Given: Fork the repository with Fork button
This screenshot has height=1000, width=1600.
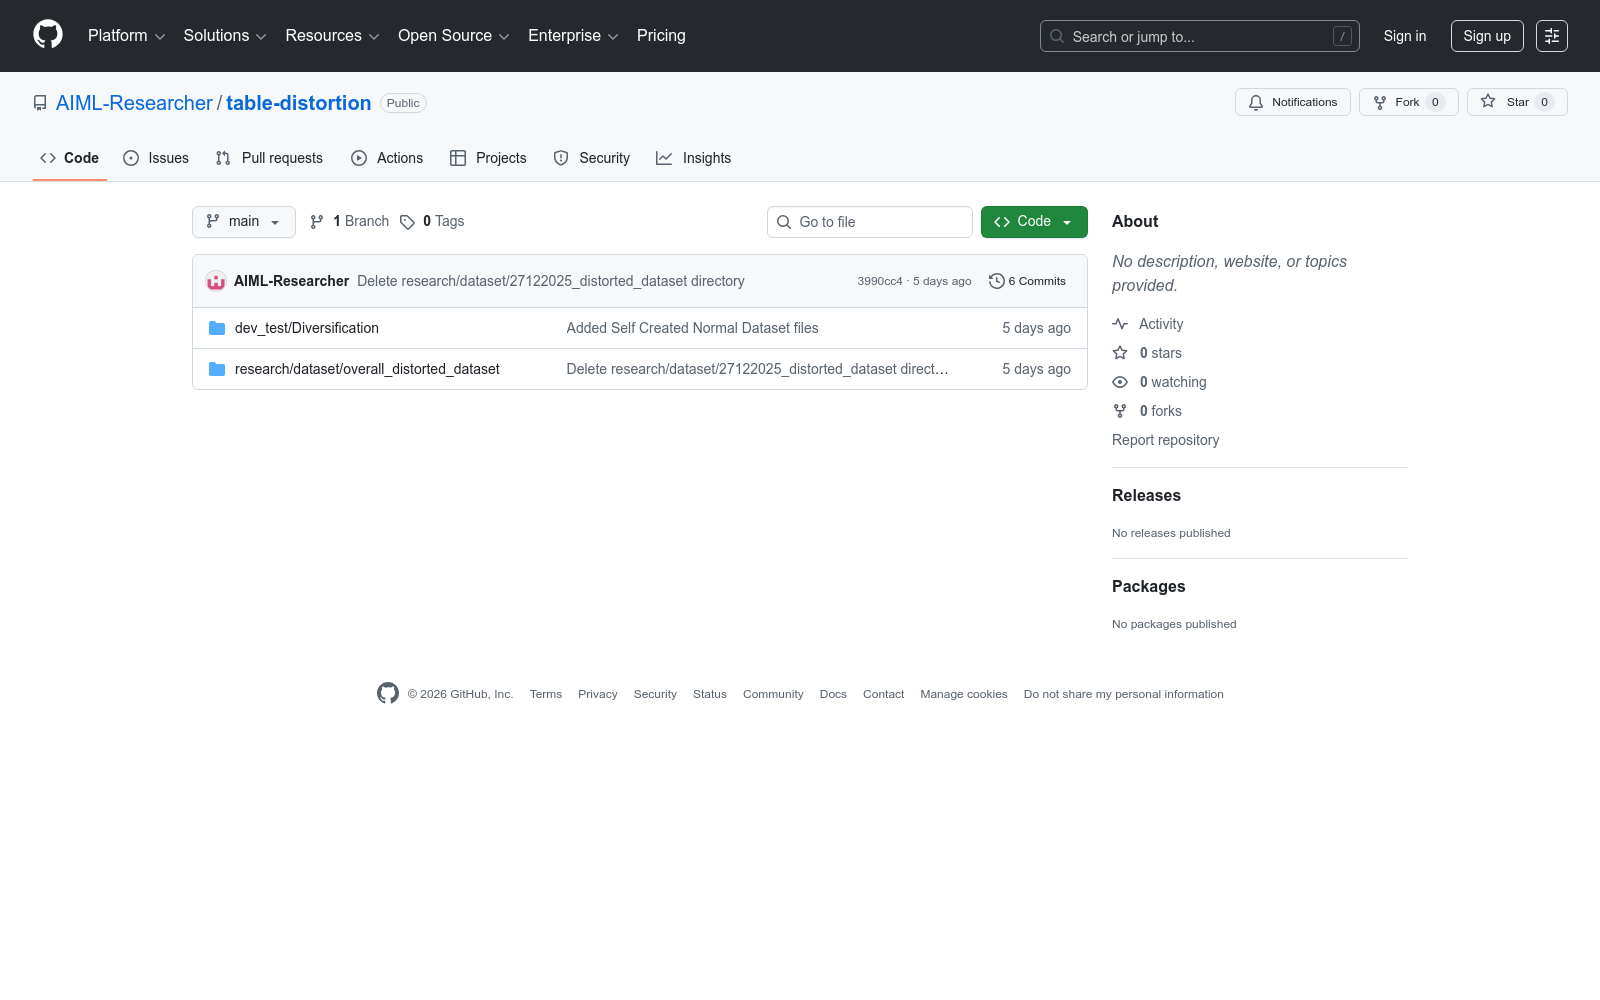Looking at the screenshot, I should point(1409,102).
